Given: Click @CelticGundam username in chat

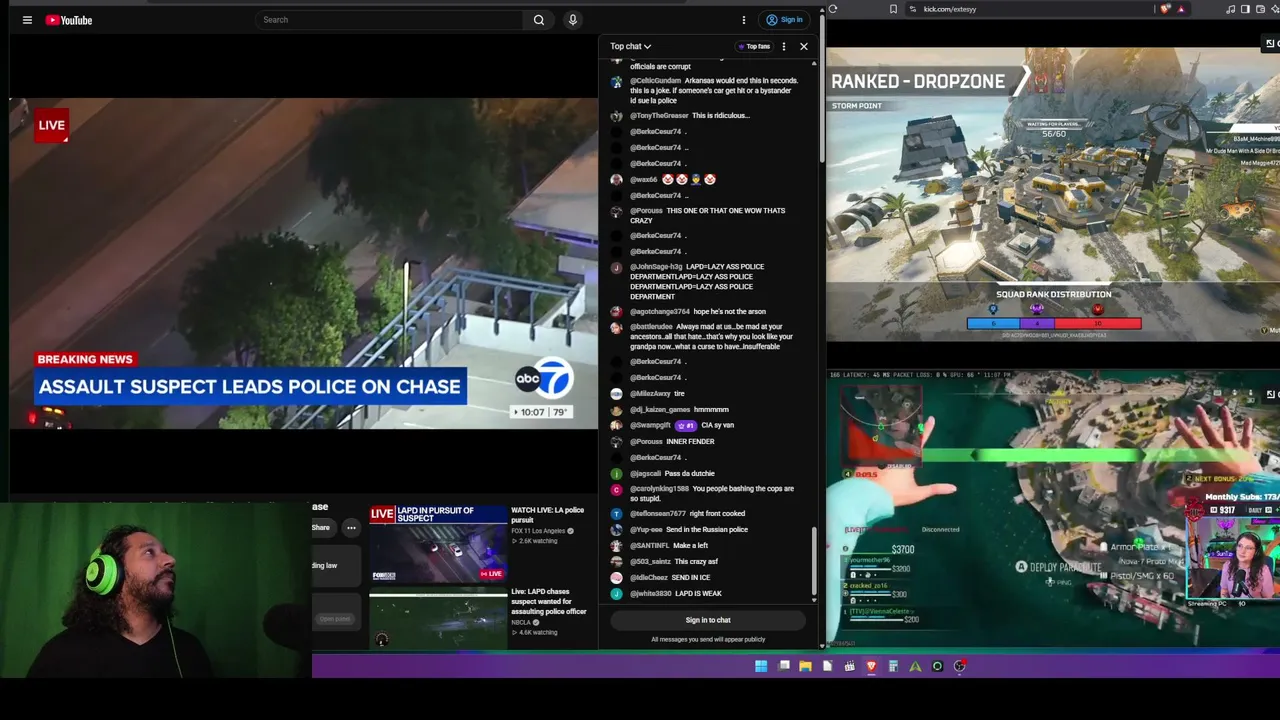Looking at the screenshot, I should click(655, 80).
